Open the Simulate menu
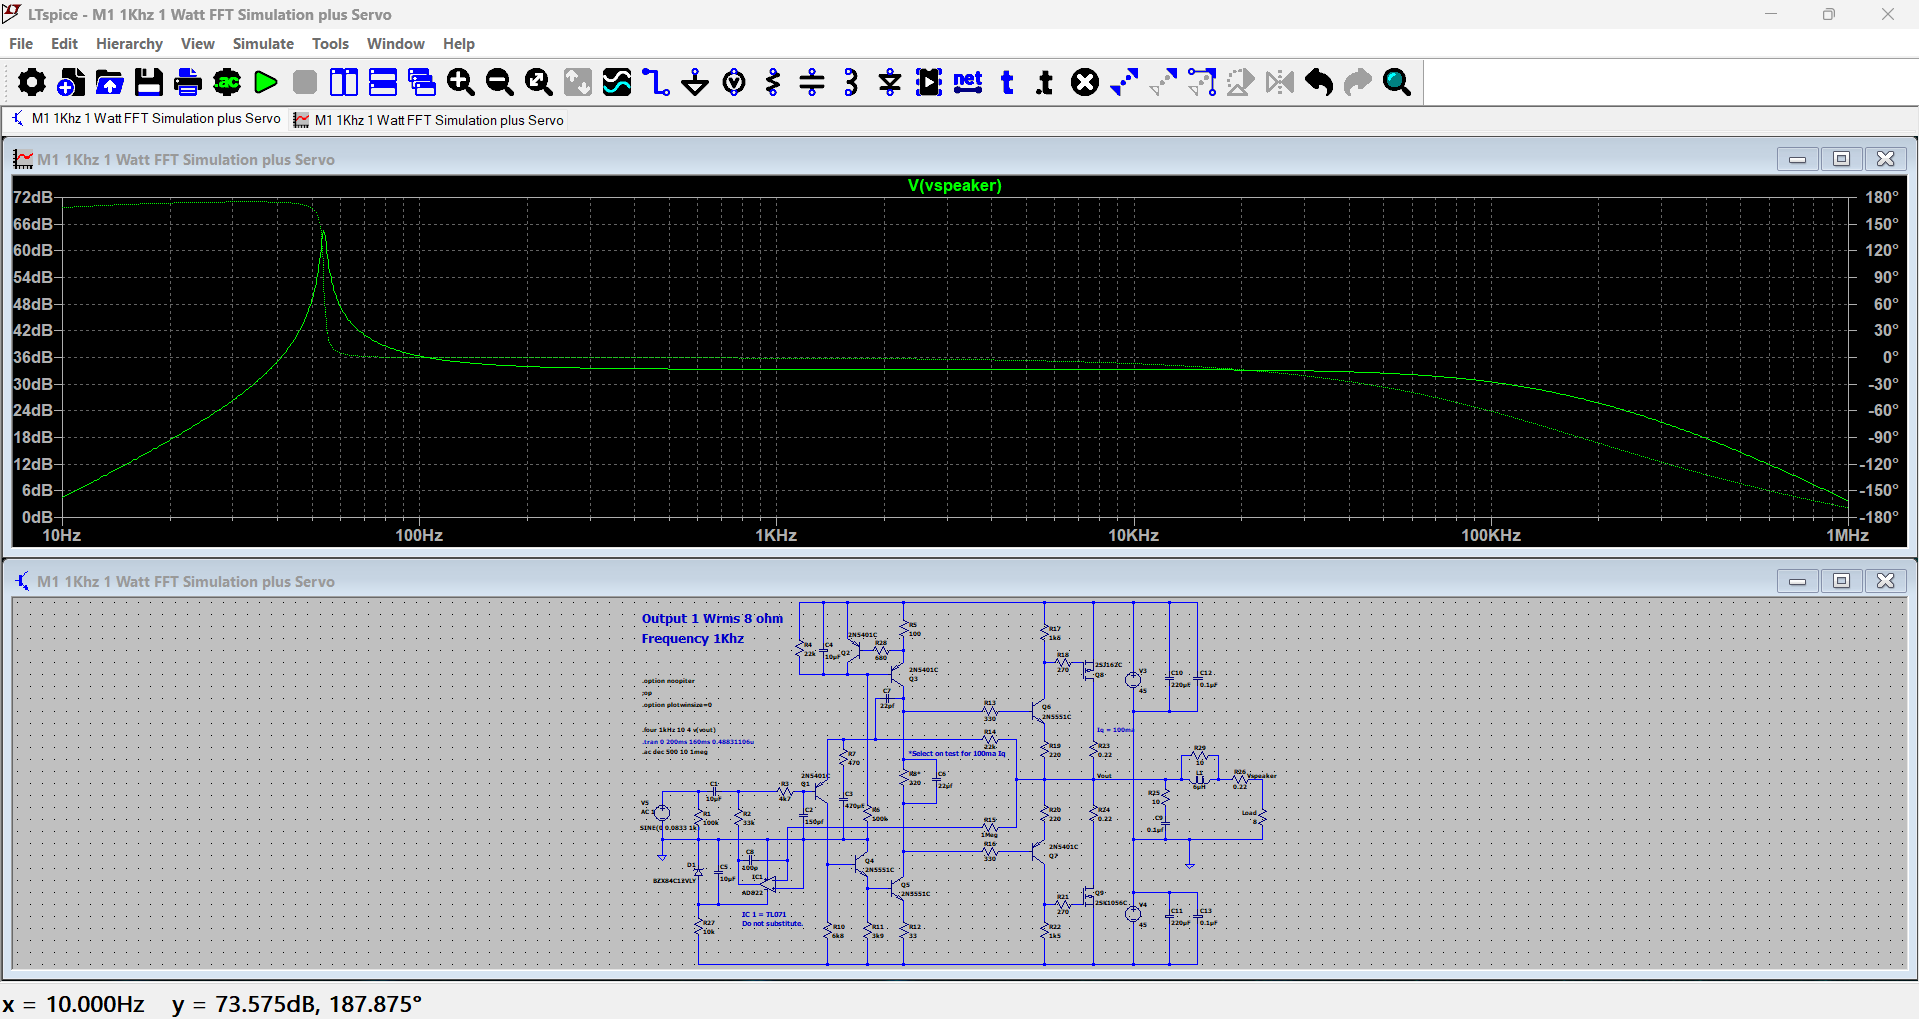 pyautogui.click(x=263, y=44)
